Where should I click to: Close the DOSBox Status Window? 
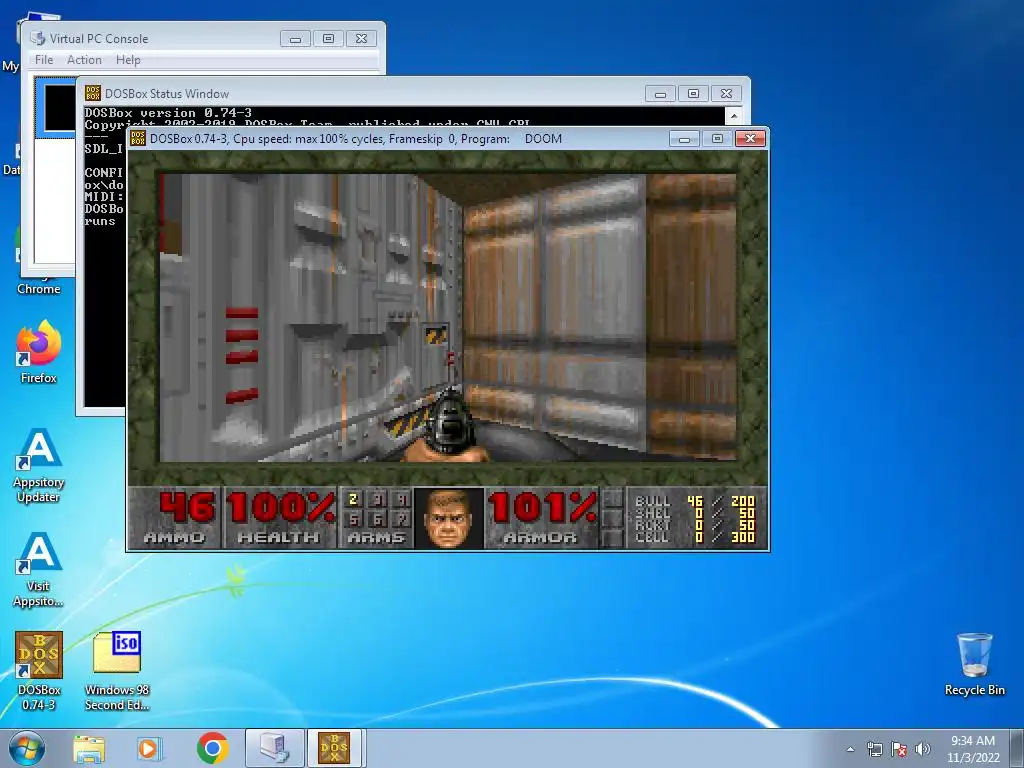[726, 93]
